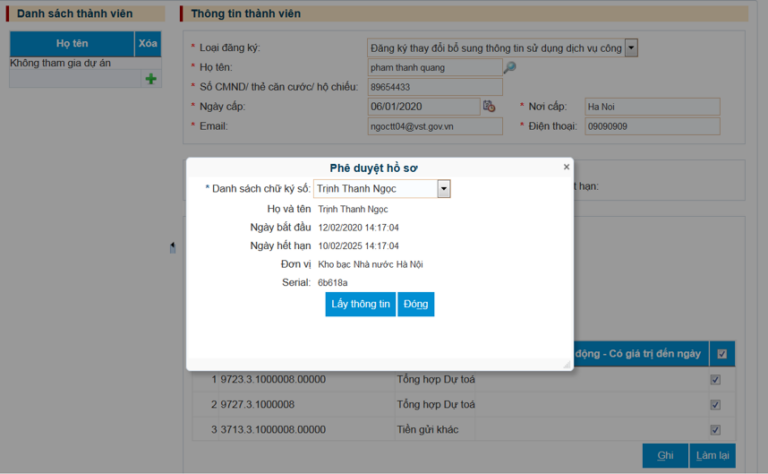The image size is (768, 474).
Task: Click the green plus add member icon
Action: click(151, 79)
